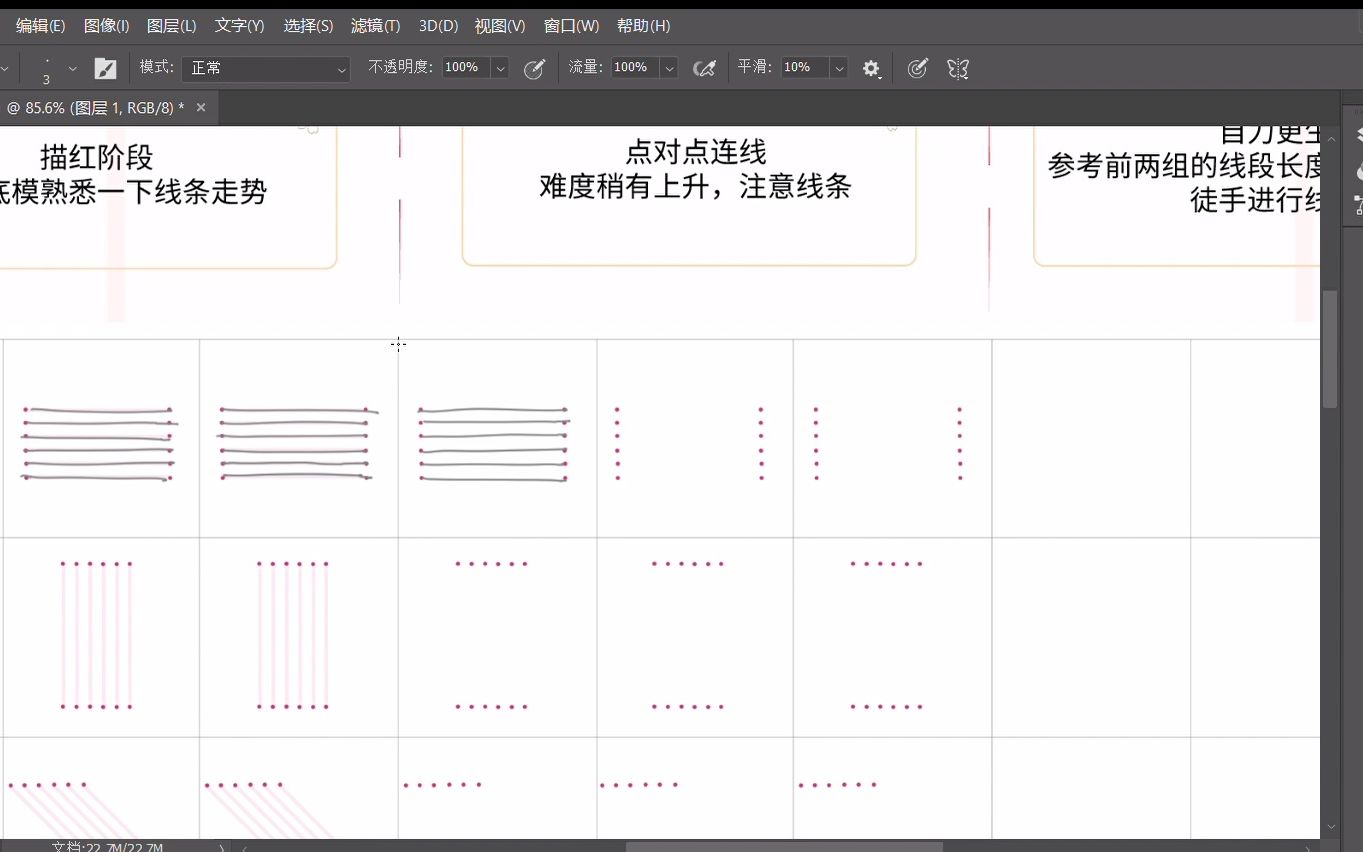Toggle the Brush Settings panel icon
The image size is (1363, 852).
tap(105, 68)
